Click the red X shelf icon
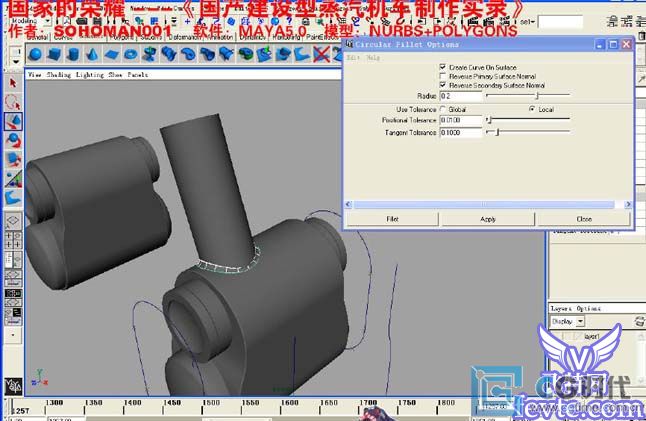The image size is (646, 421). coord(321,54)
